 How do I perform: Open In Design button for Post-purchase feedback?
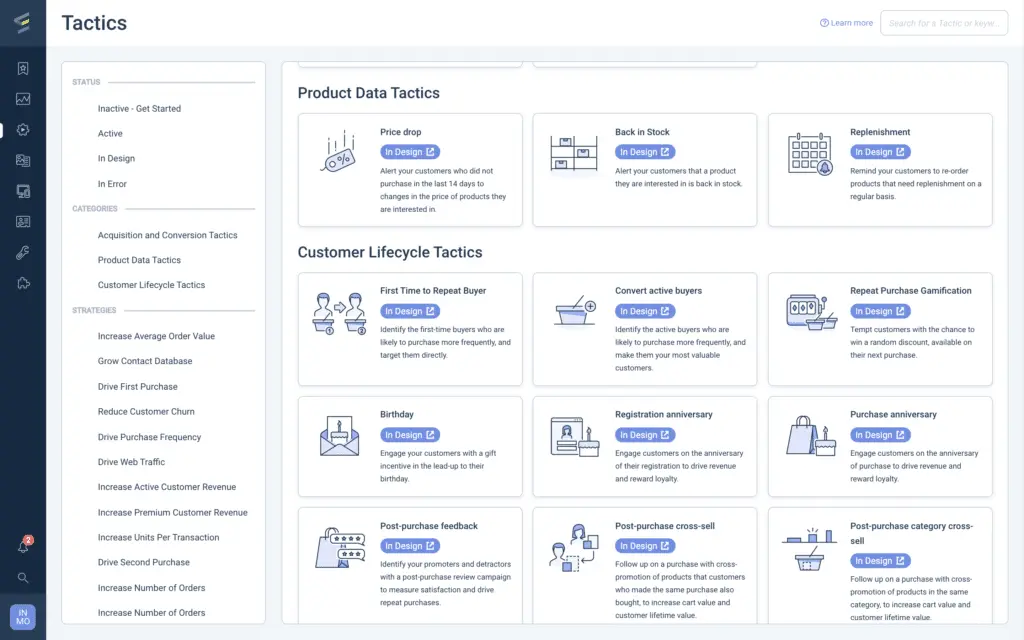click(410, 546)
